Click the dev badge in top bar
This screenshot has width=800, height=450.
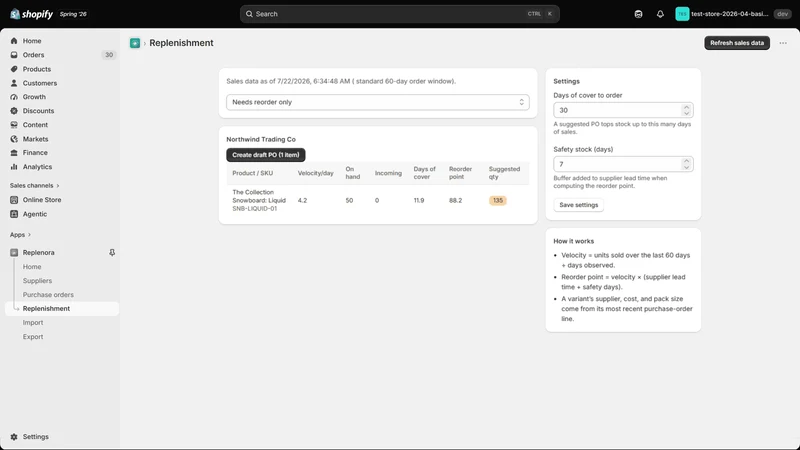783,14
